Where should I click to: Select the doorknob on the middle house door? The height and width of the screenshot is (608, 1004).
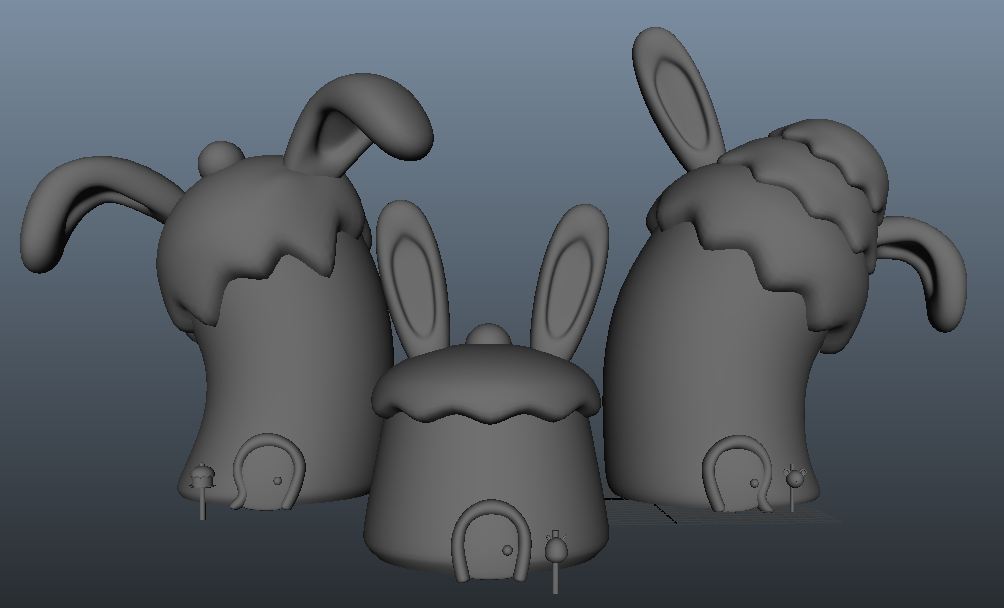click(507, 550)
